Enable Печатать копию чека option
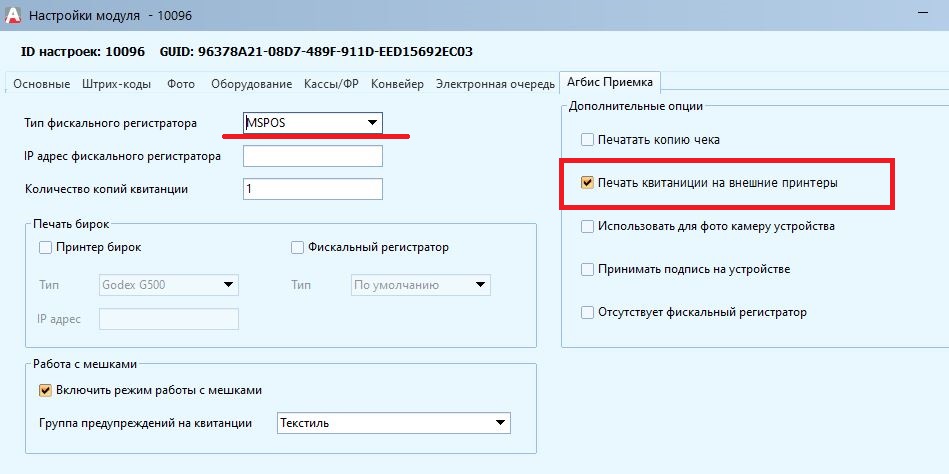This screenshot has width=949, height=474. coord(587,140)
